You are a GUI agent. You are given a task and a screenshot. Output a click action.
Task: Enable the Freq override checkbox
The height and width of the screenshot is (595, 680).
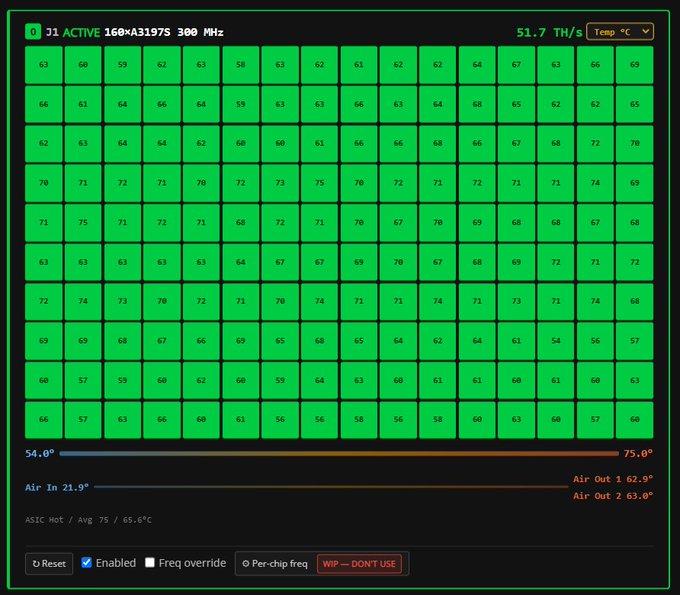(x=150, y=562)
